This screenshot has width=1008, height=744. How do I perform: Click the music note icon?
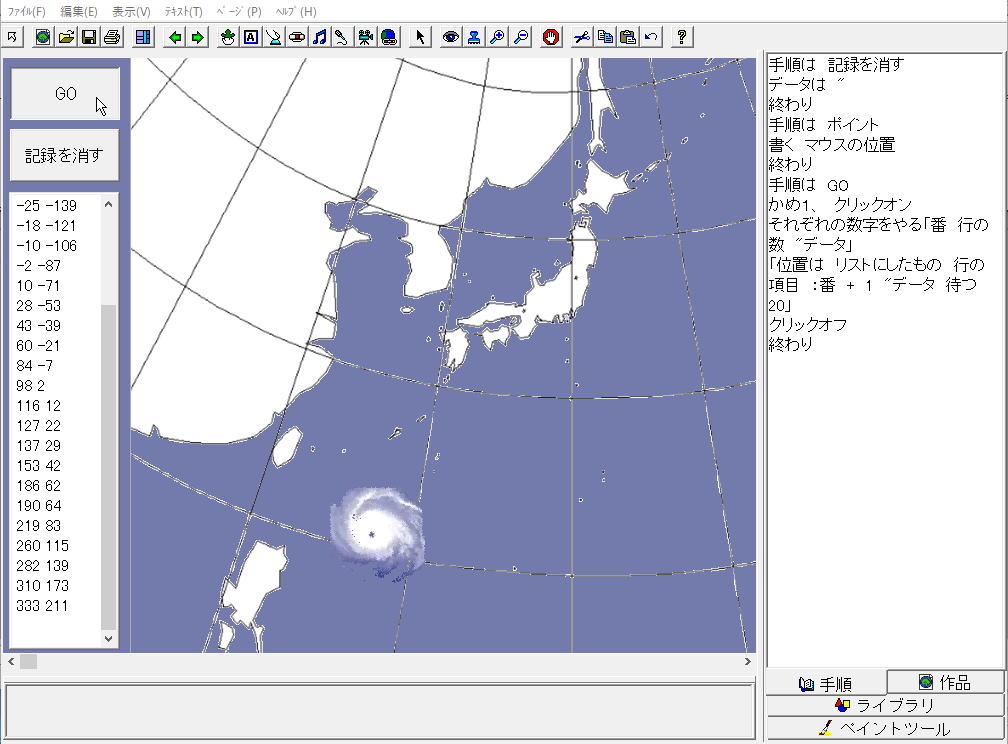tap(319, 37)
